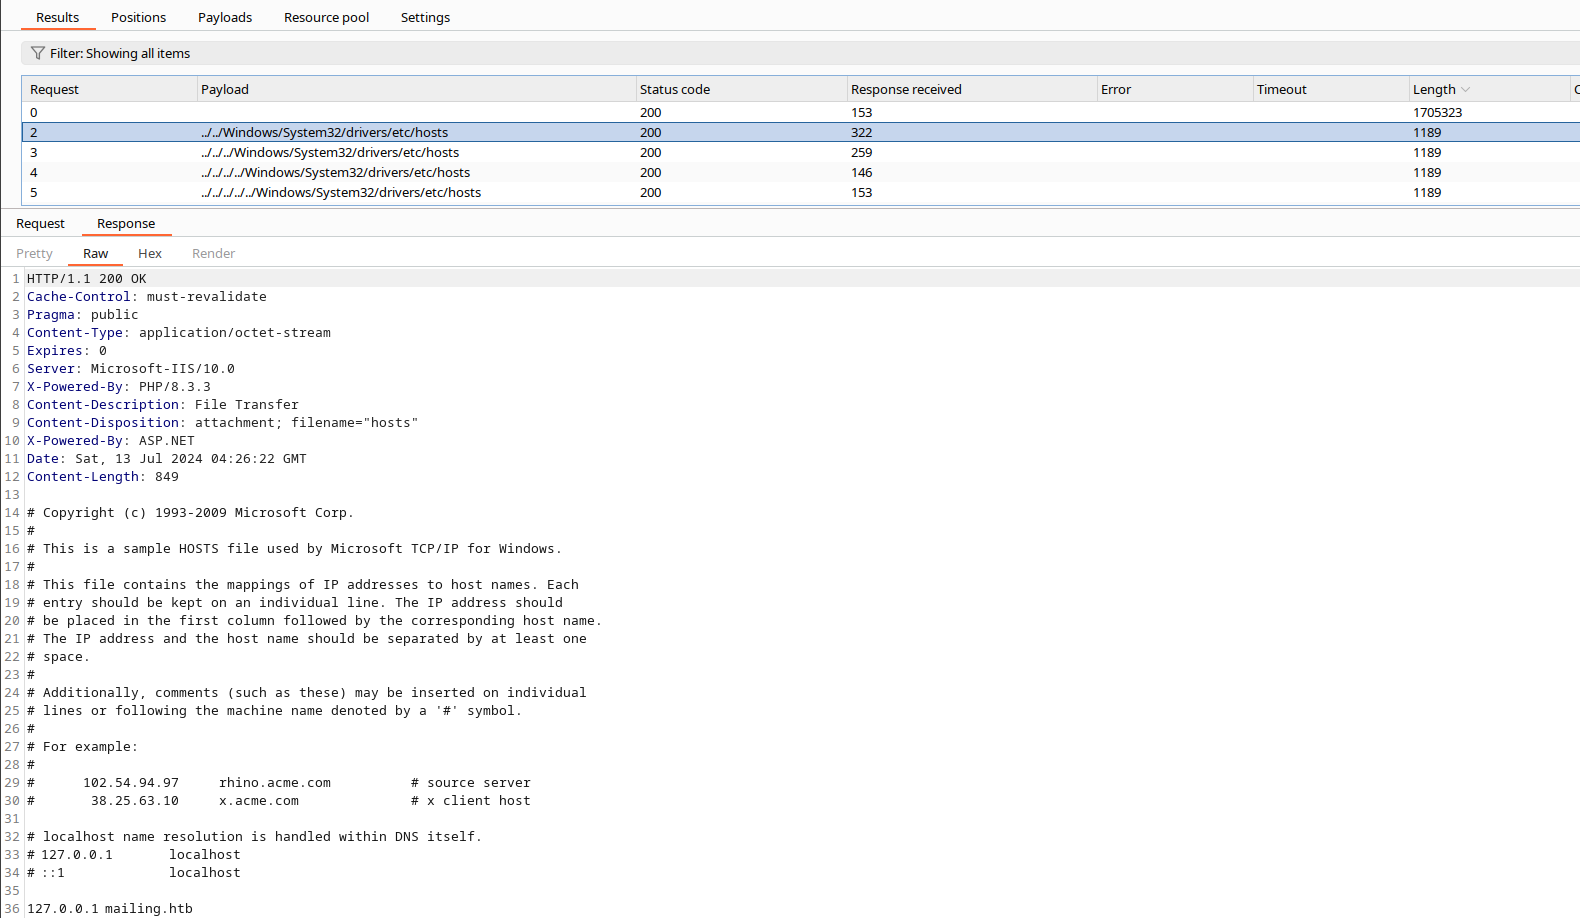This screenshot has height=918, width=1580.
Task: Click response received value 146
Action: click(x=861, y=172)
